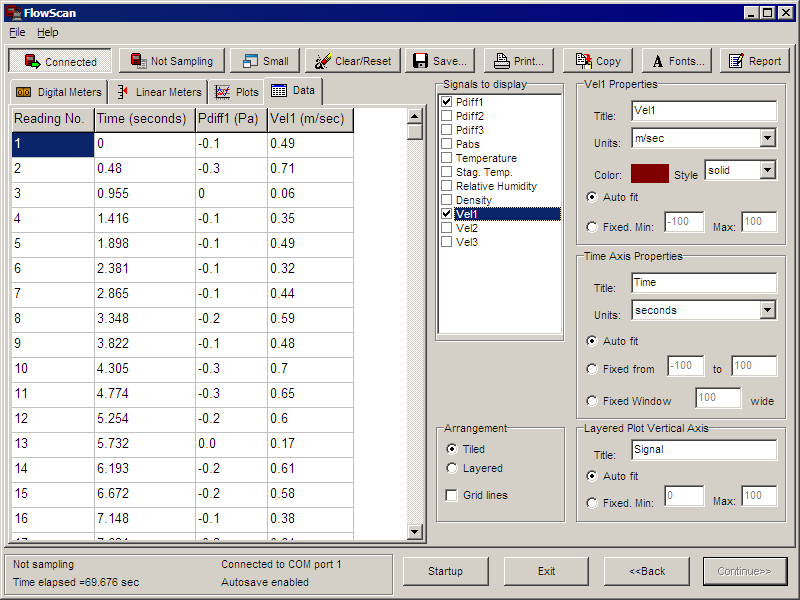
Task: Enable the Pdiff2 signal checkbox
Action: (446, 116)
